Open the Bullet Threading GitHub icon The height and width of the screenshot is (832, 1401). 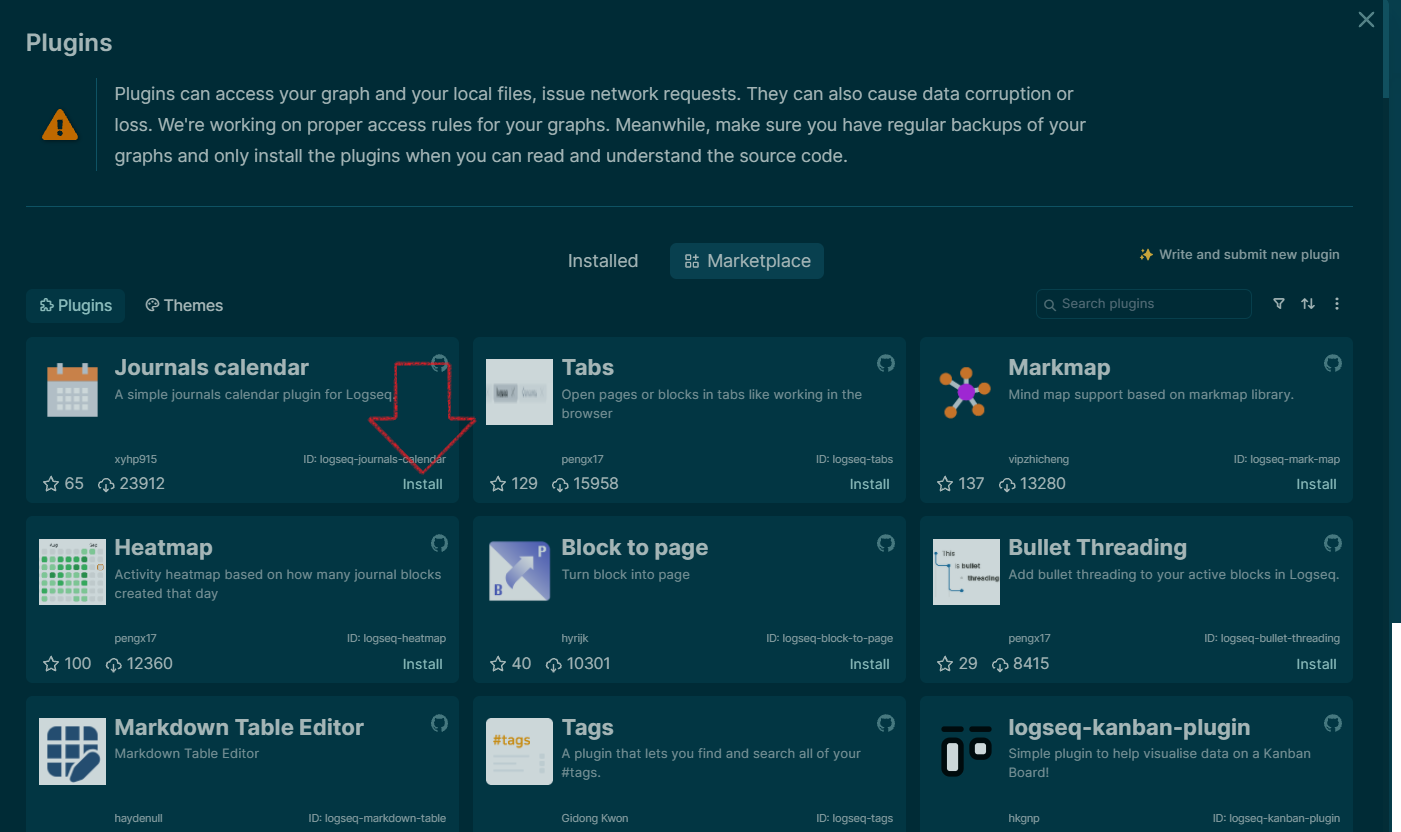click(x=1333, y=543)
